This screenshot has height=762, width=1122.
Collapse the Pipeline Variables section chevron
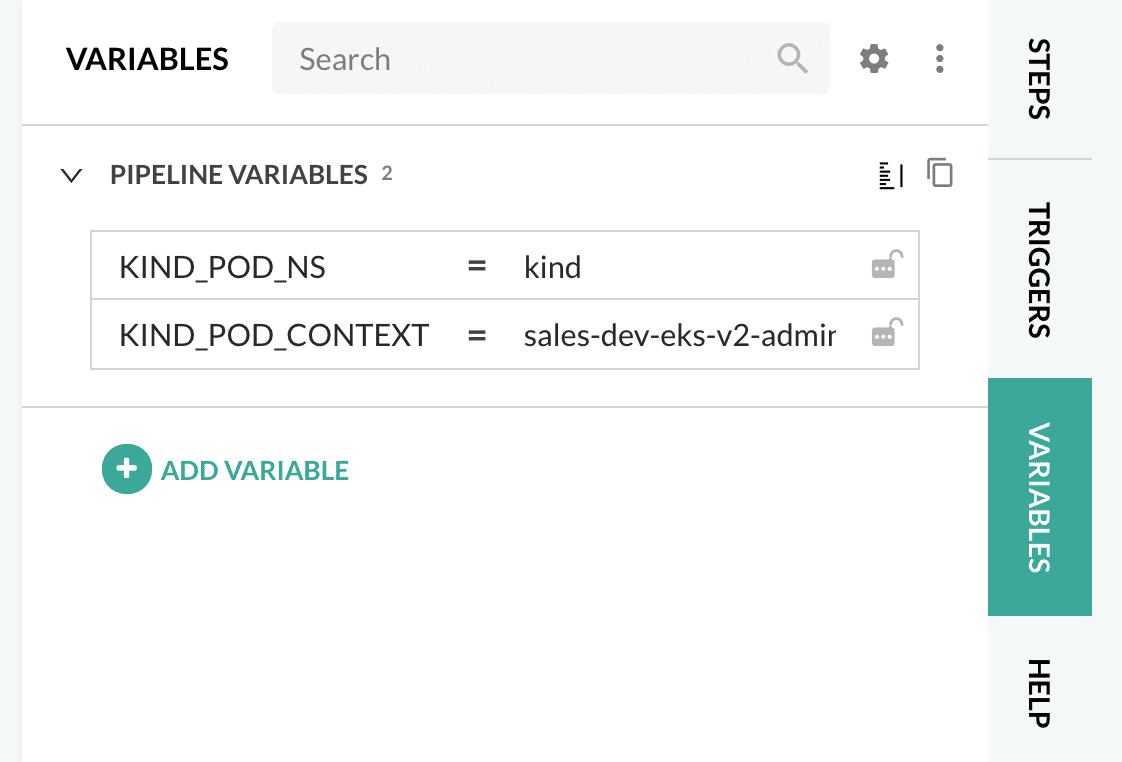pos(71,176)
